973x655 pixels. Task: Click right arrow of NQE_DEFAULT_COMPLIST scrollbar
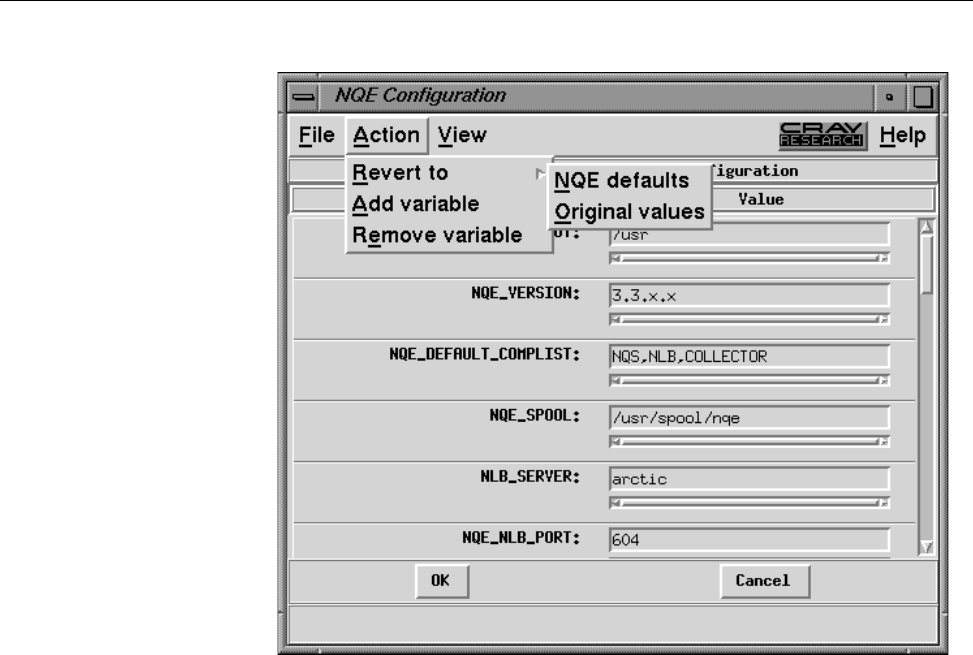(883, 380)
